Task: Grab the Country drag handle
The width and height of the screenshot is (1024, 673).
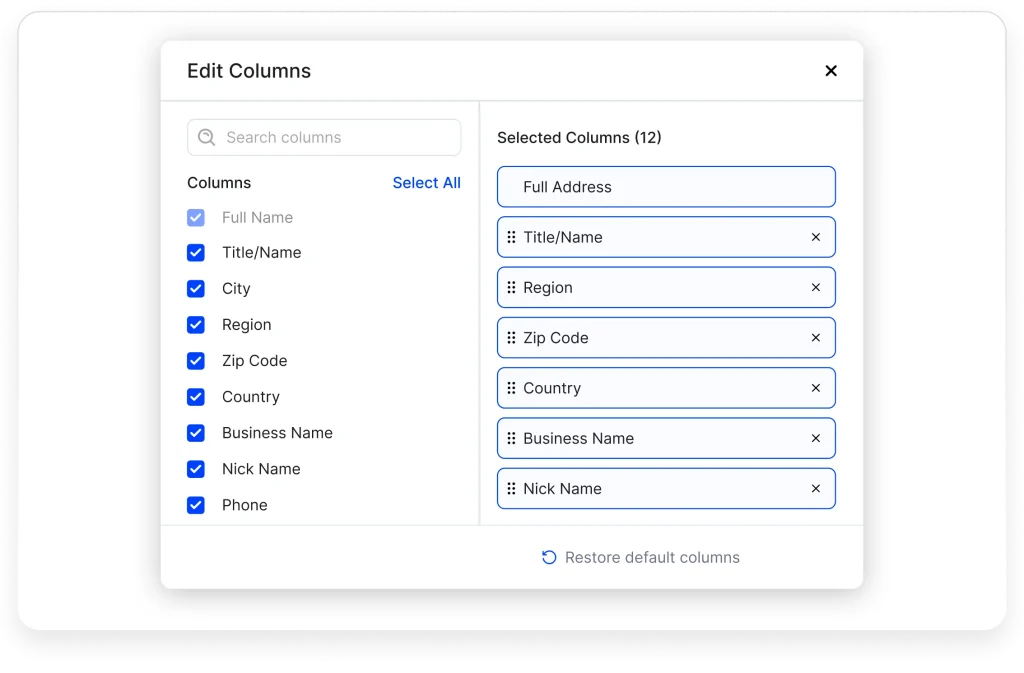Action: tap(511, 388)
